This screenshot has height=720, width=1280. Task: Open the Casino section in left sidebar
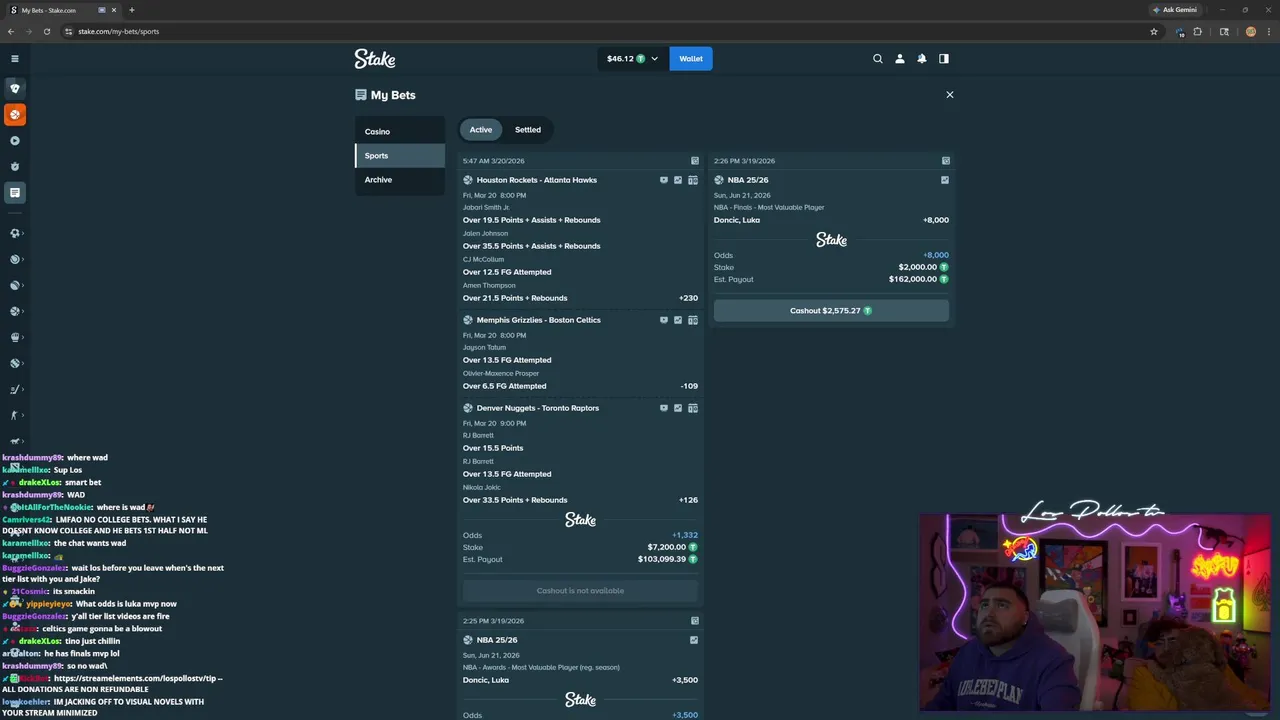tap(14, 88)
